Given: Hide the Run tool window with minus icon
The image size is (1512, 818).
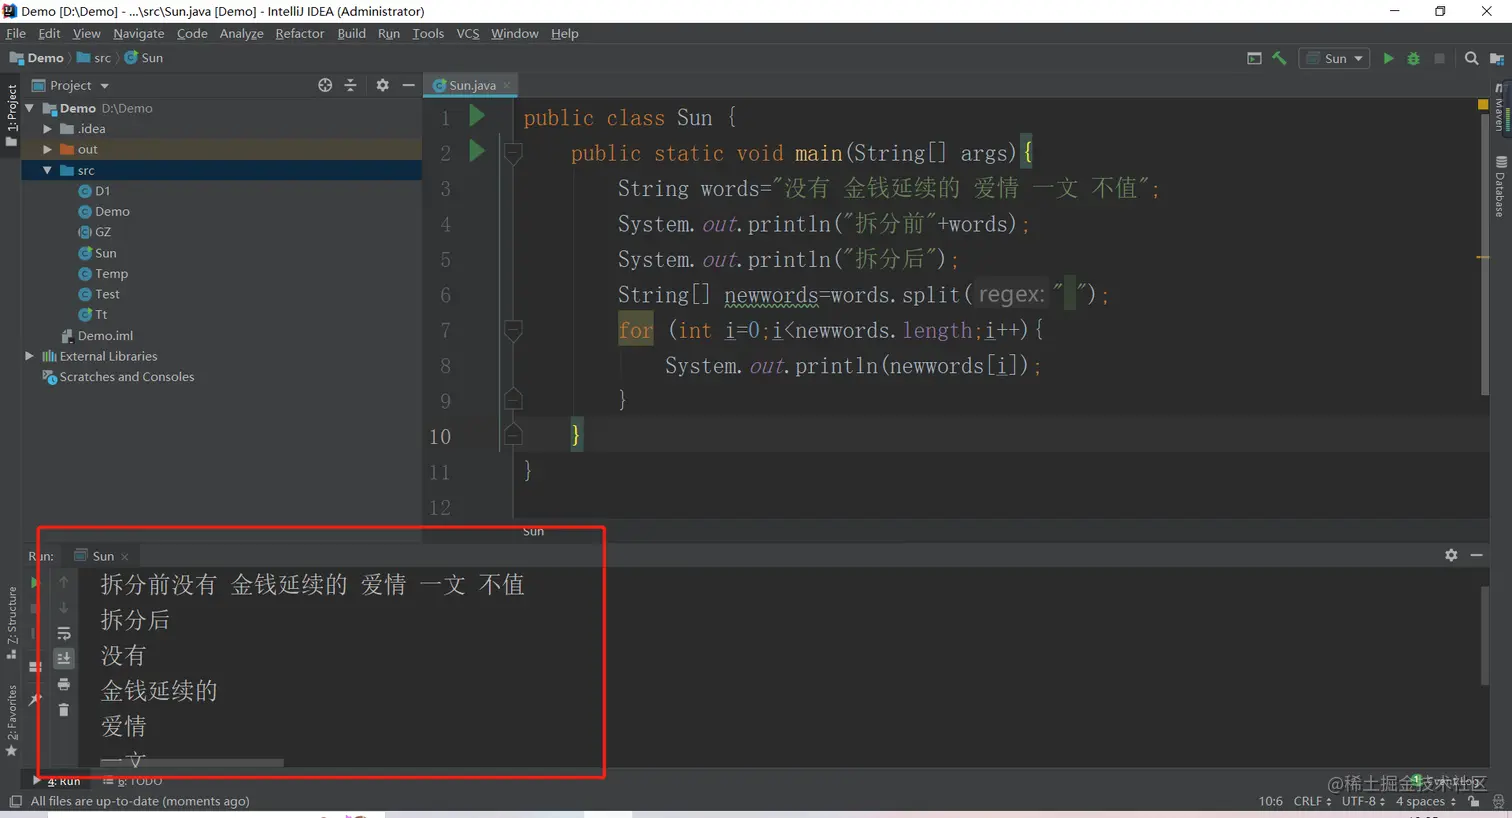Looking at the screenshot, I should 1477,555.
